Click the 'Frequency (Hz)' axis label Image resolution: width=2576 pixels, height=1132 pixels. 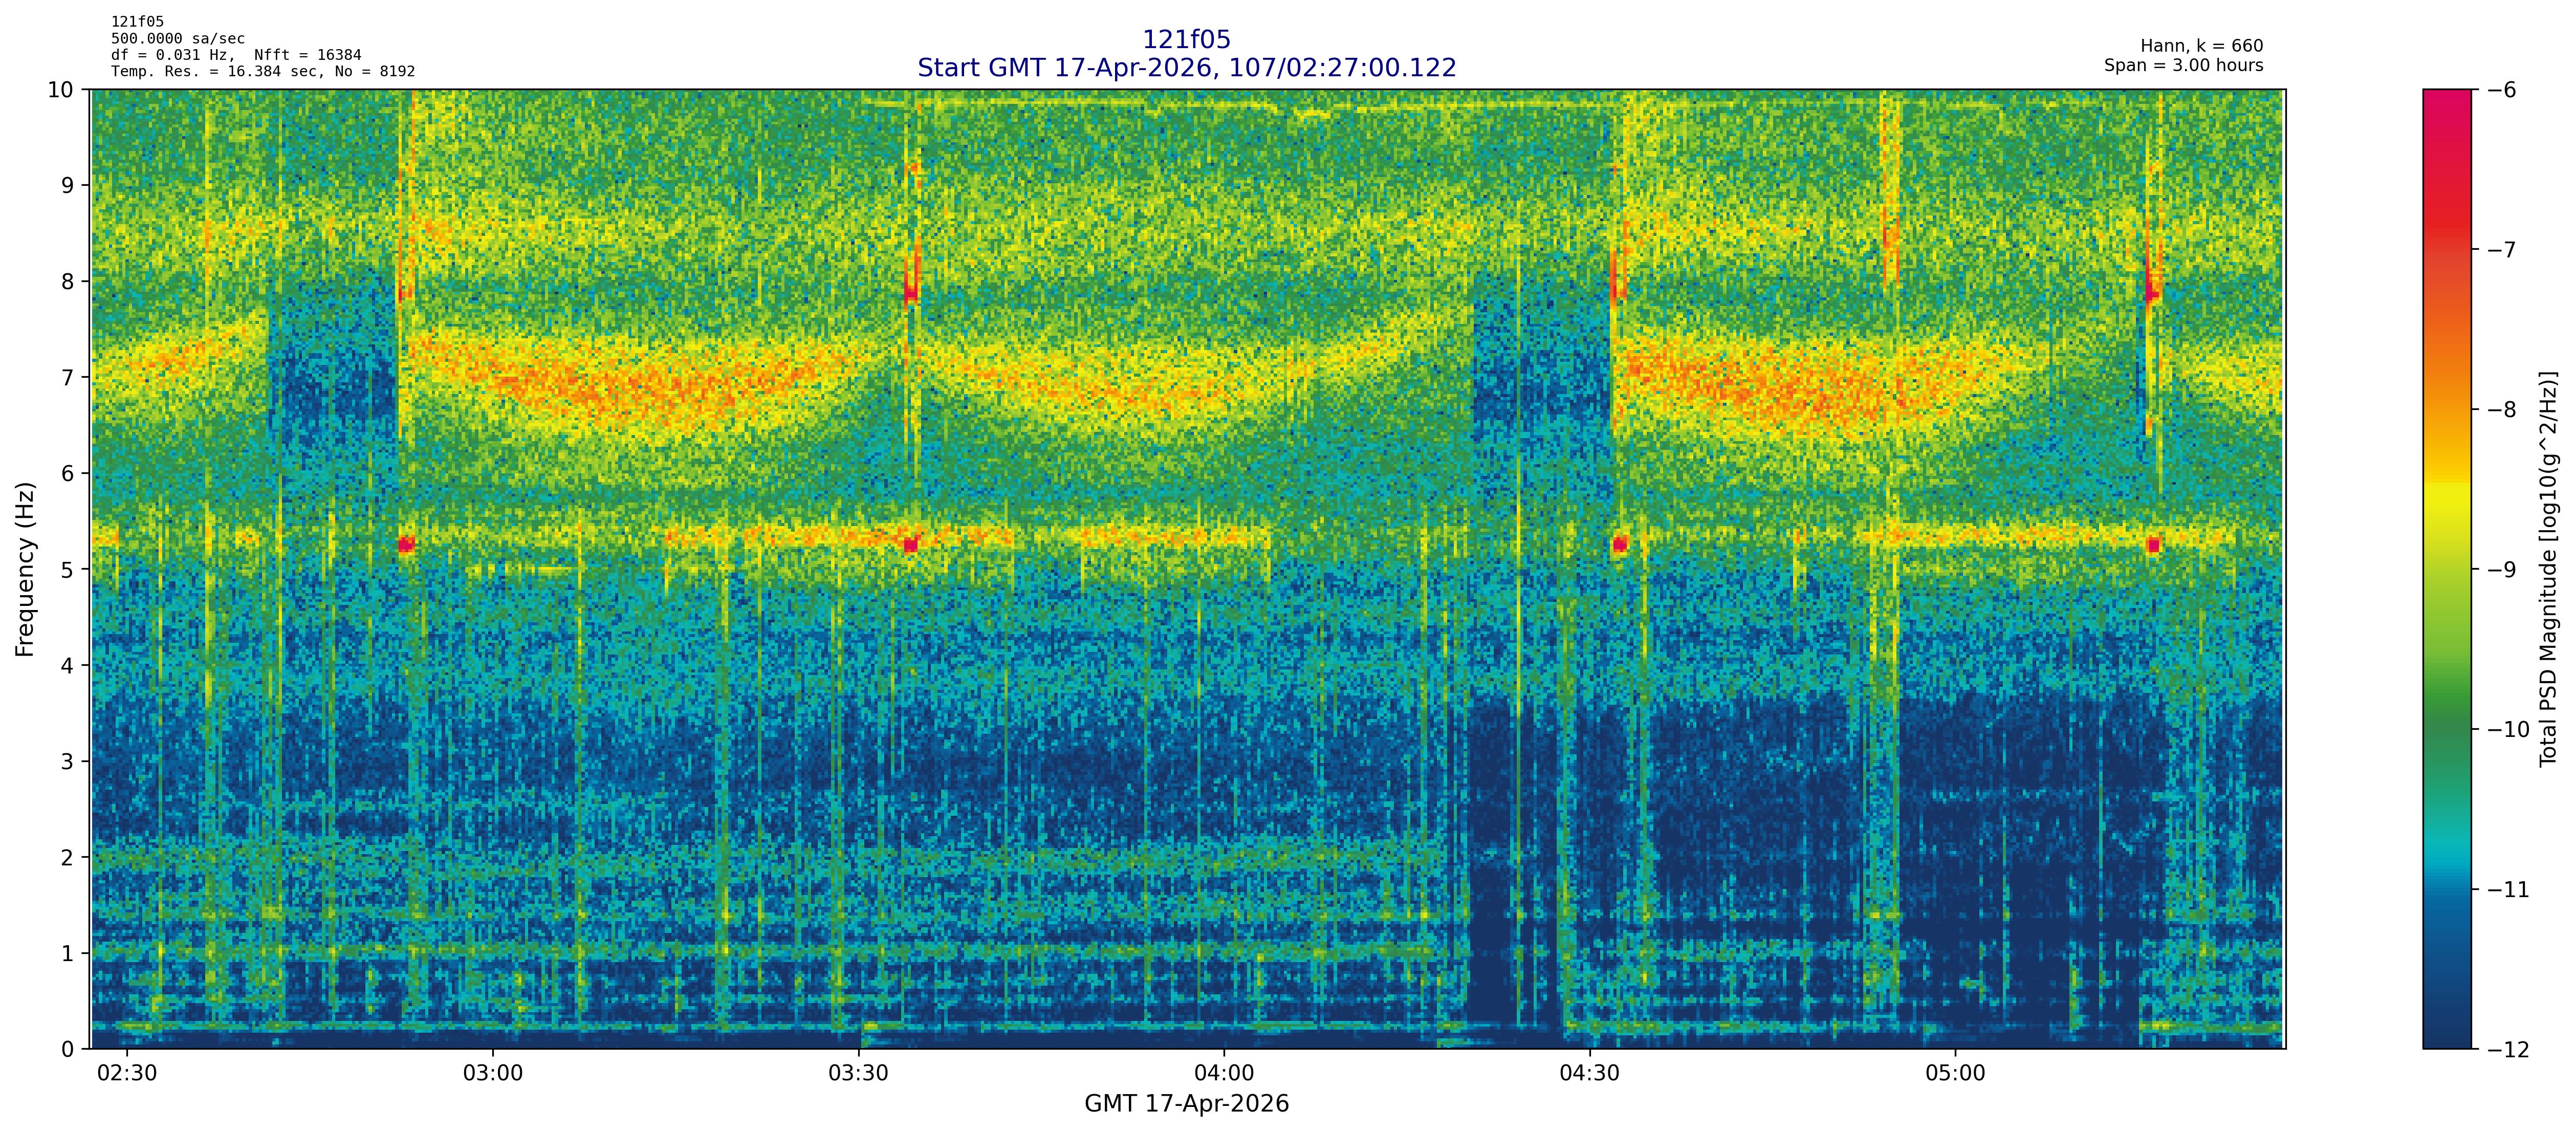tap(25, 569)
